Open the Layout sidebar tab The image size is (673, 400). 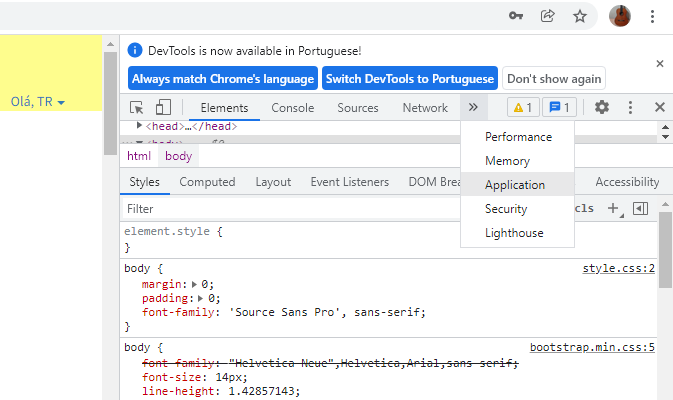(x=273, y=182)
